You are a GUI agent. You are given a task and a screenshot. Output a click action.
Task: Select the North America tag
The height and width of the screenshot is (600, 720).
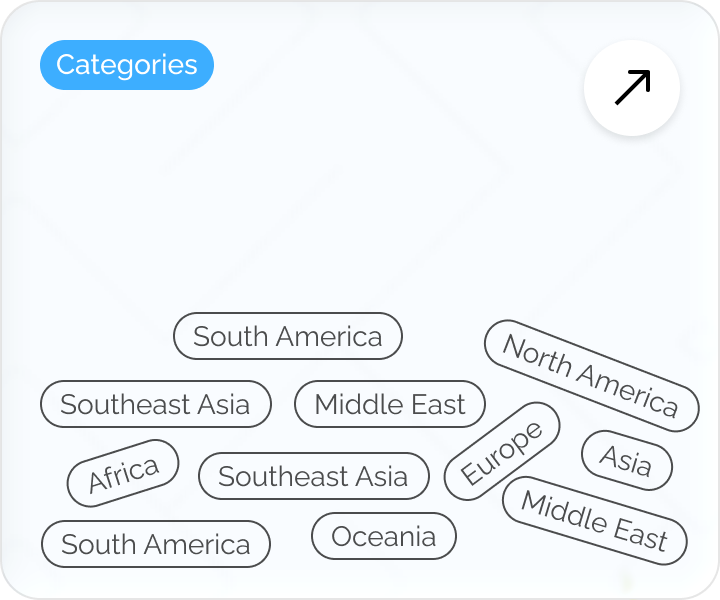(591, 376)
